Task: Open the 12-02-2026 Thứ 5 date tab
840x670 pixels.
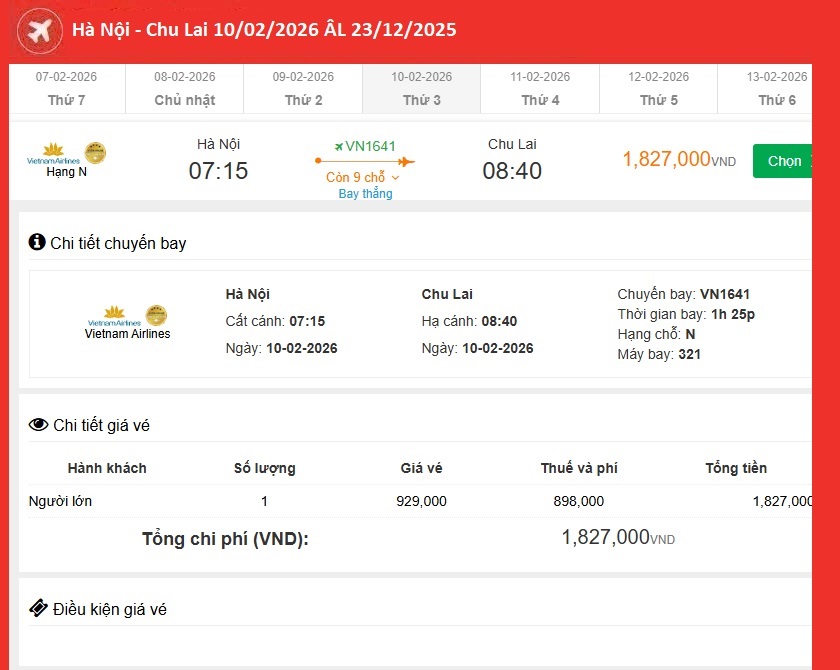Action: (x=659, y=89)
